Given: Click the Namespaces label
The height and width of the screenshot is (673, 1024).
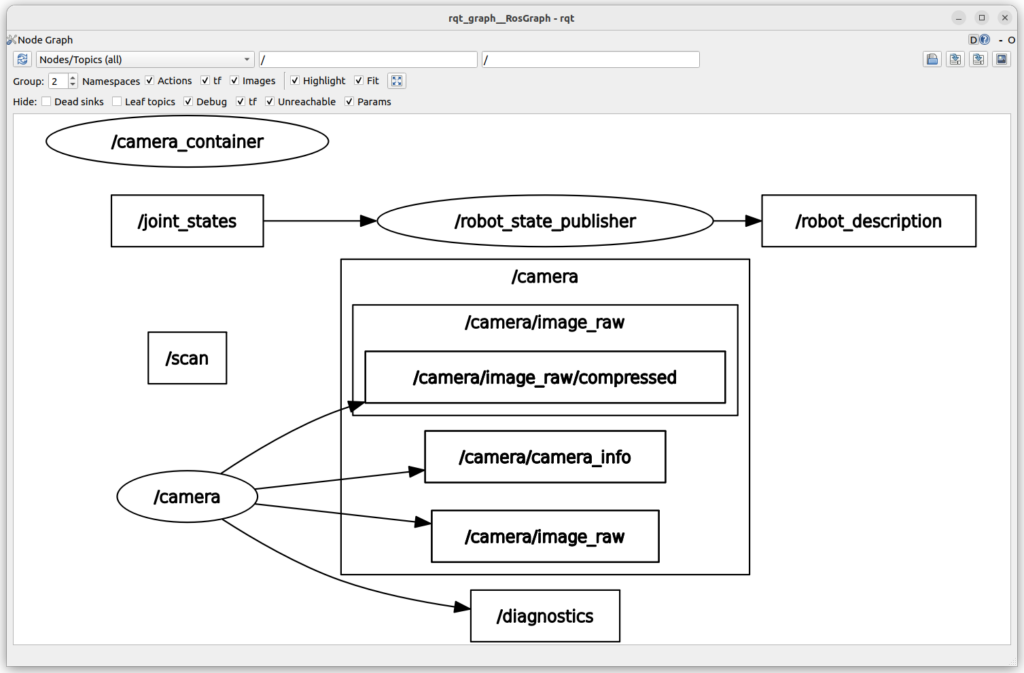Looking at the screenshot, I should pyautogui.click(x=111, y=81).
